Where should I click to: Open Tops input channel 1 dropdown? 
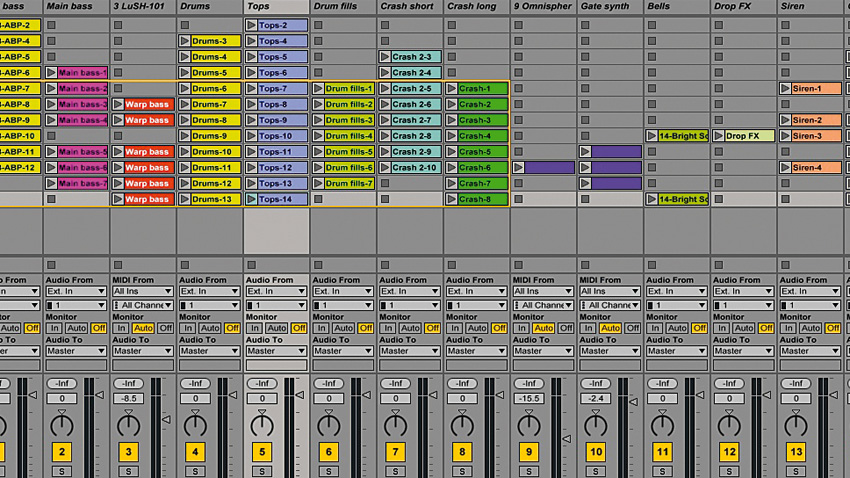coord(276,305)
